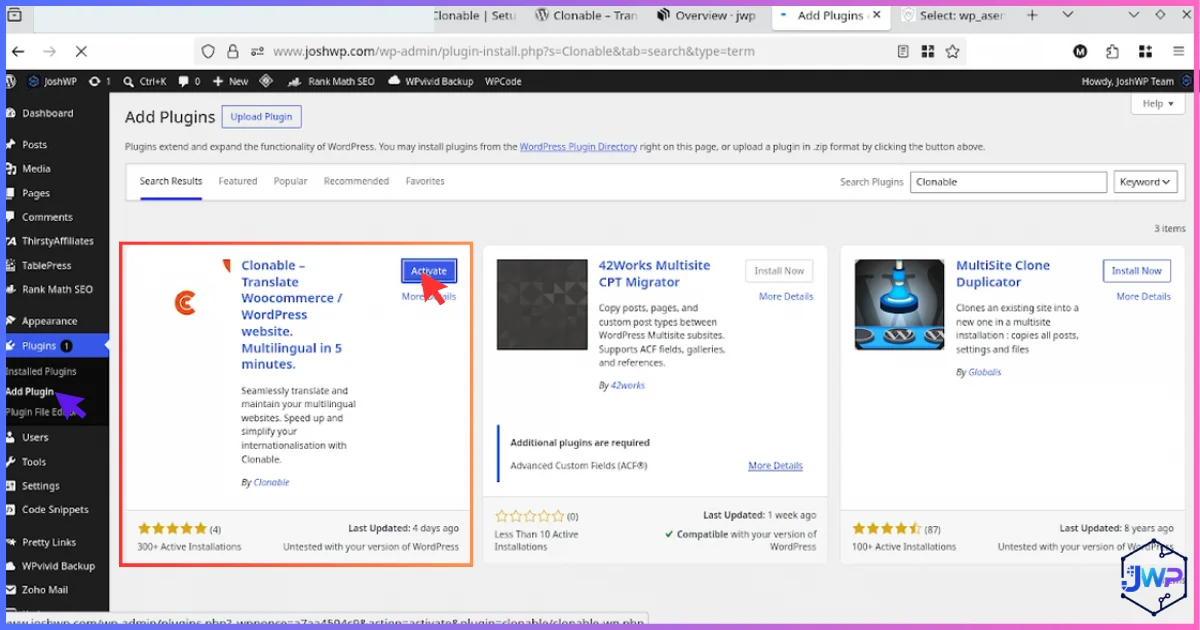Screen dimensions: 1200x630
Task: Open comments bubble in admin bar
Action: (190, 81)
